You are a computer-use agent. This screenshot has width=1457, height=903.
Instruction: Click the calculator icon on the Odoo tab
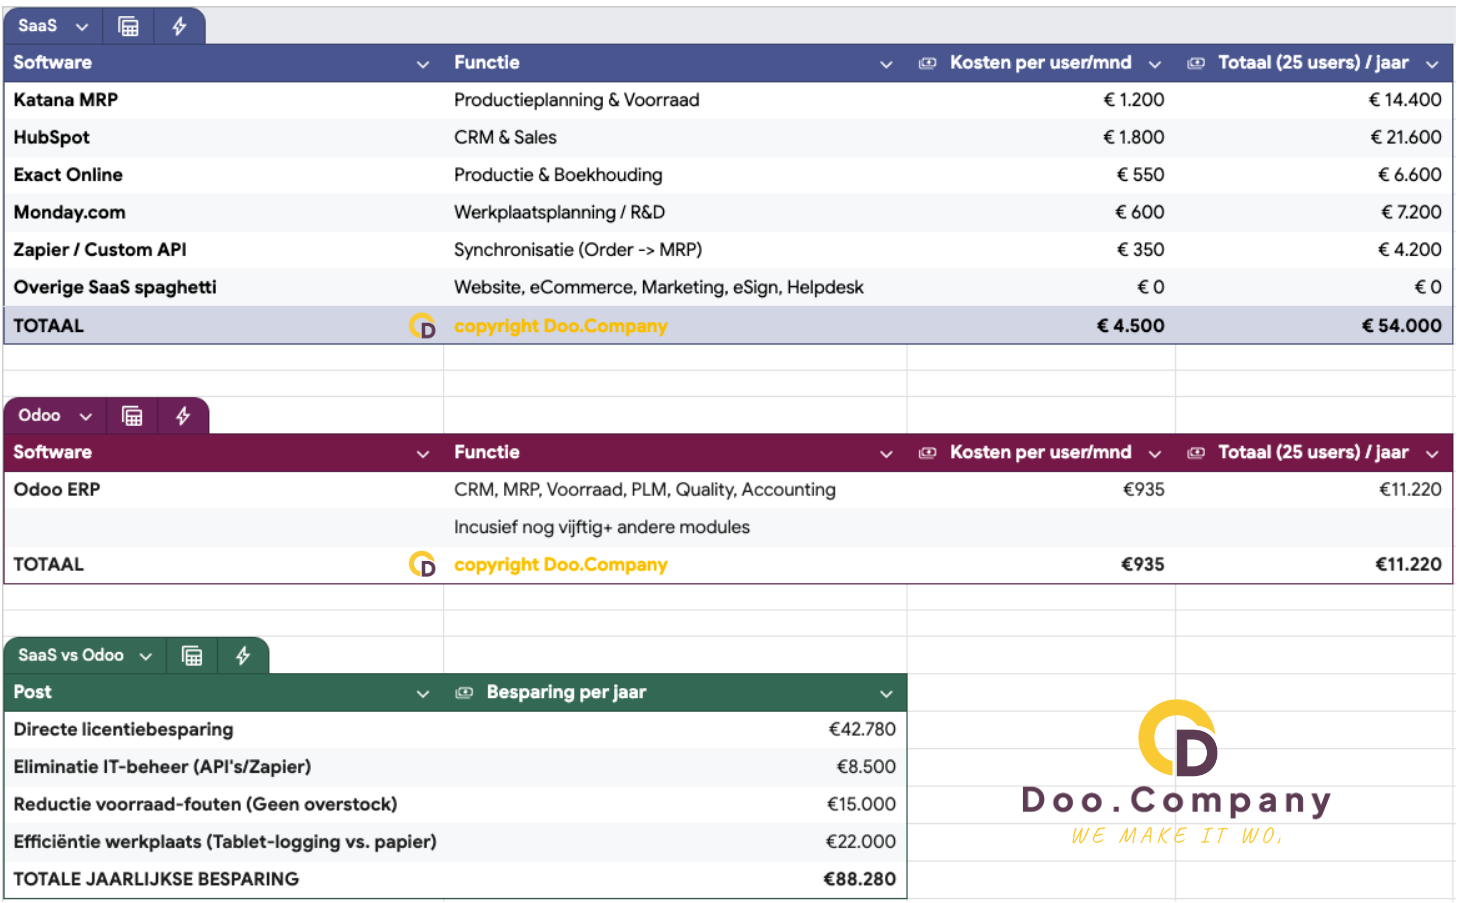132,415
